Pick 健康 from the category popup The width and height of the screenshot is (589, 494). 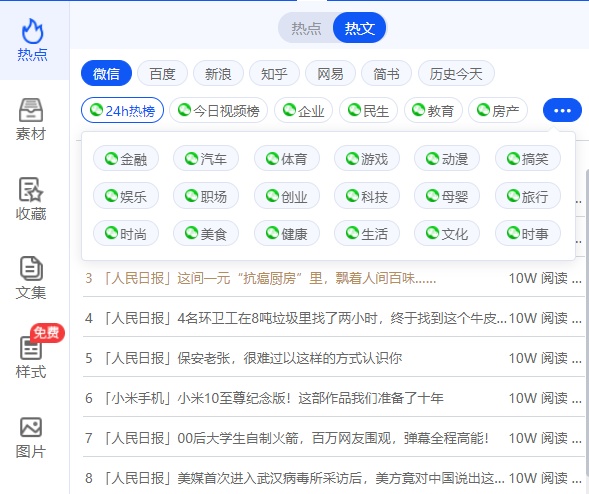(287, 233)
